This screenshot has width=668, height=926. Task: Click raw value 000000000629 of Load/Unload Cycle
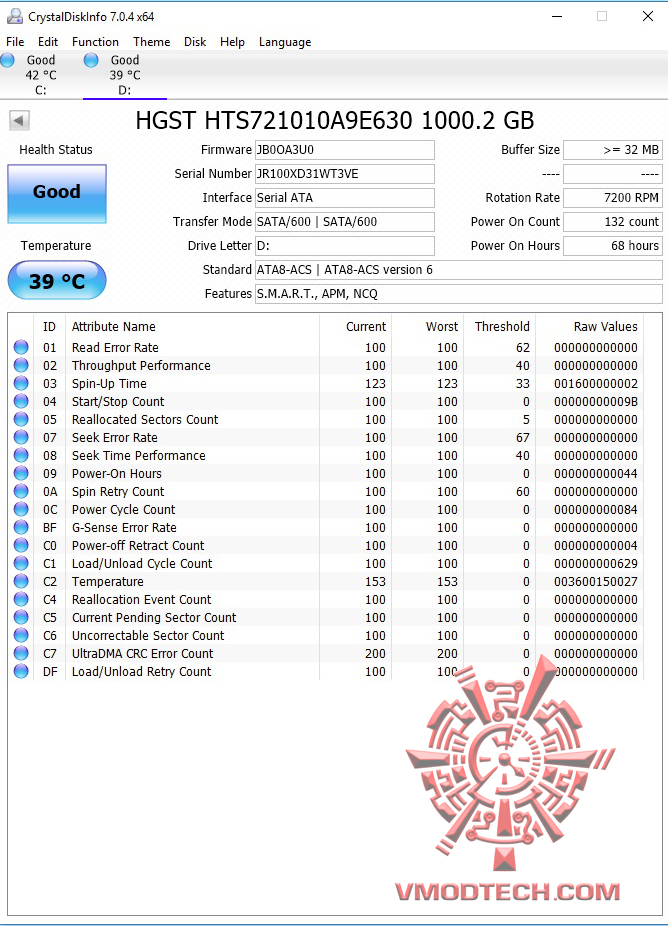596,564
